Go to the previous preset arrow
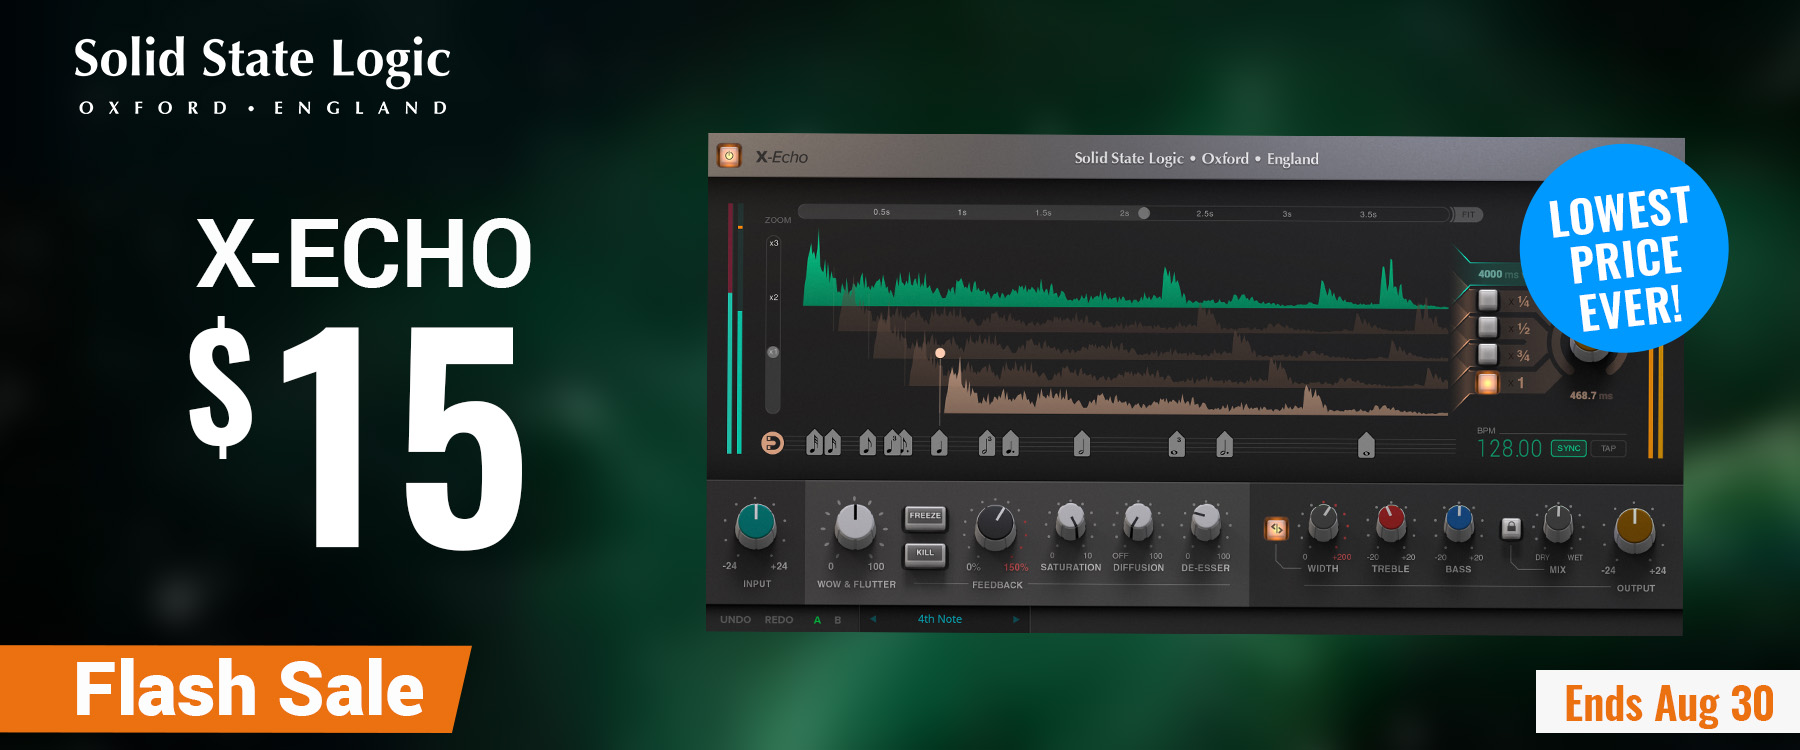This screenshot has width=1800, height=750. 873,620
